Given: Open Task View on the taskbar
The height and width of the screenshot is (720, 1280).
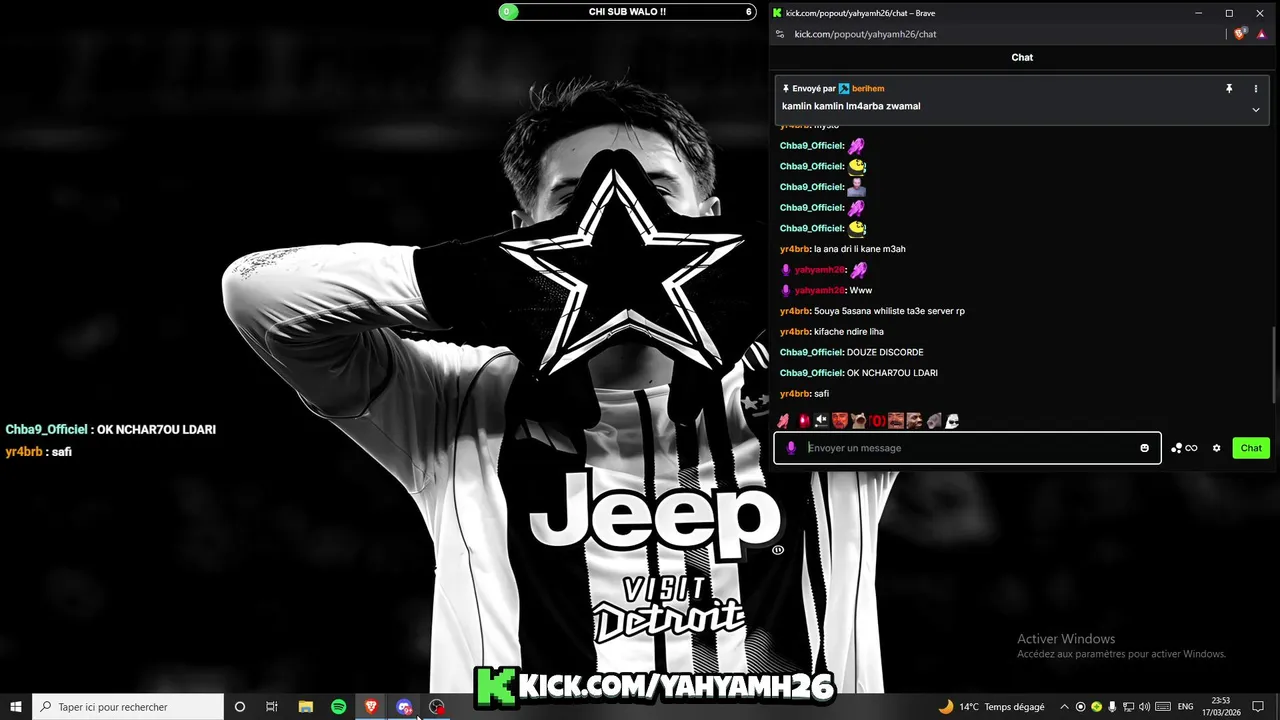Looking at the screenshot, I should (271, 707).
